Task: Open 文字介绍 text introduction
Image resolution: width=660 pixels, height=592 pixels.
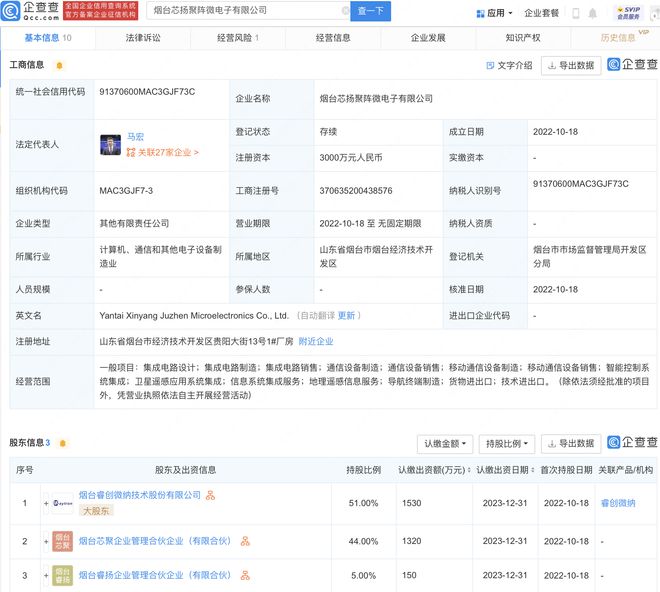Action: pyautogui.click(x=509, y=66)
